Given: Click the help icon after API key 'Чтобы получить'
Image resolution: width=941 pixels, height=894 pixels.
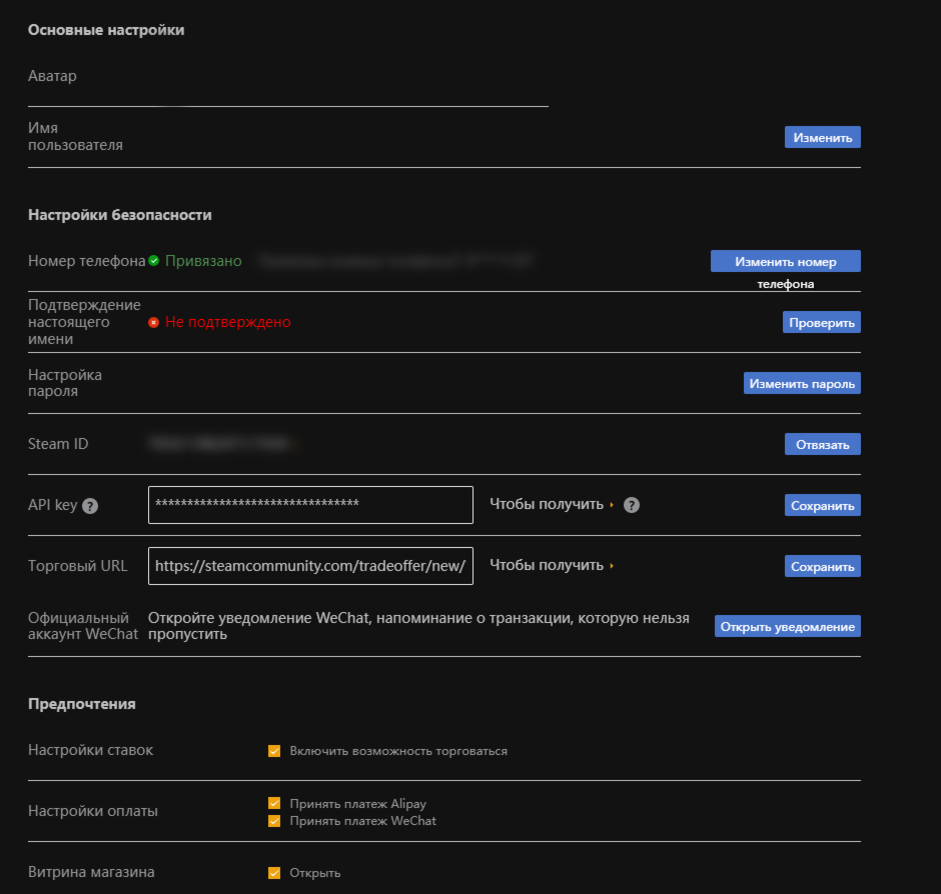Looking at the screenshot, I should click(631, 505).
